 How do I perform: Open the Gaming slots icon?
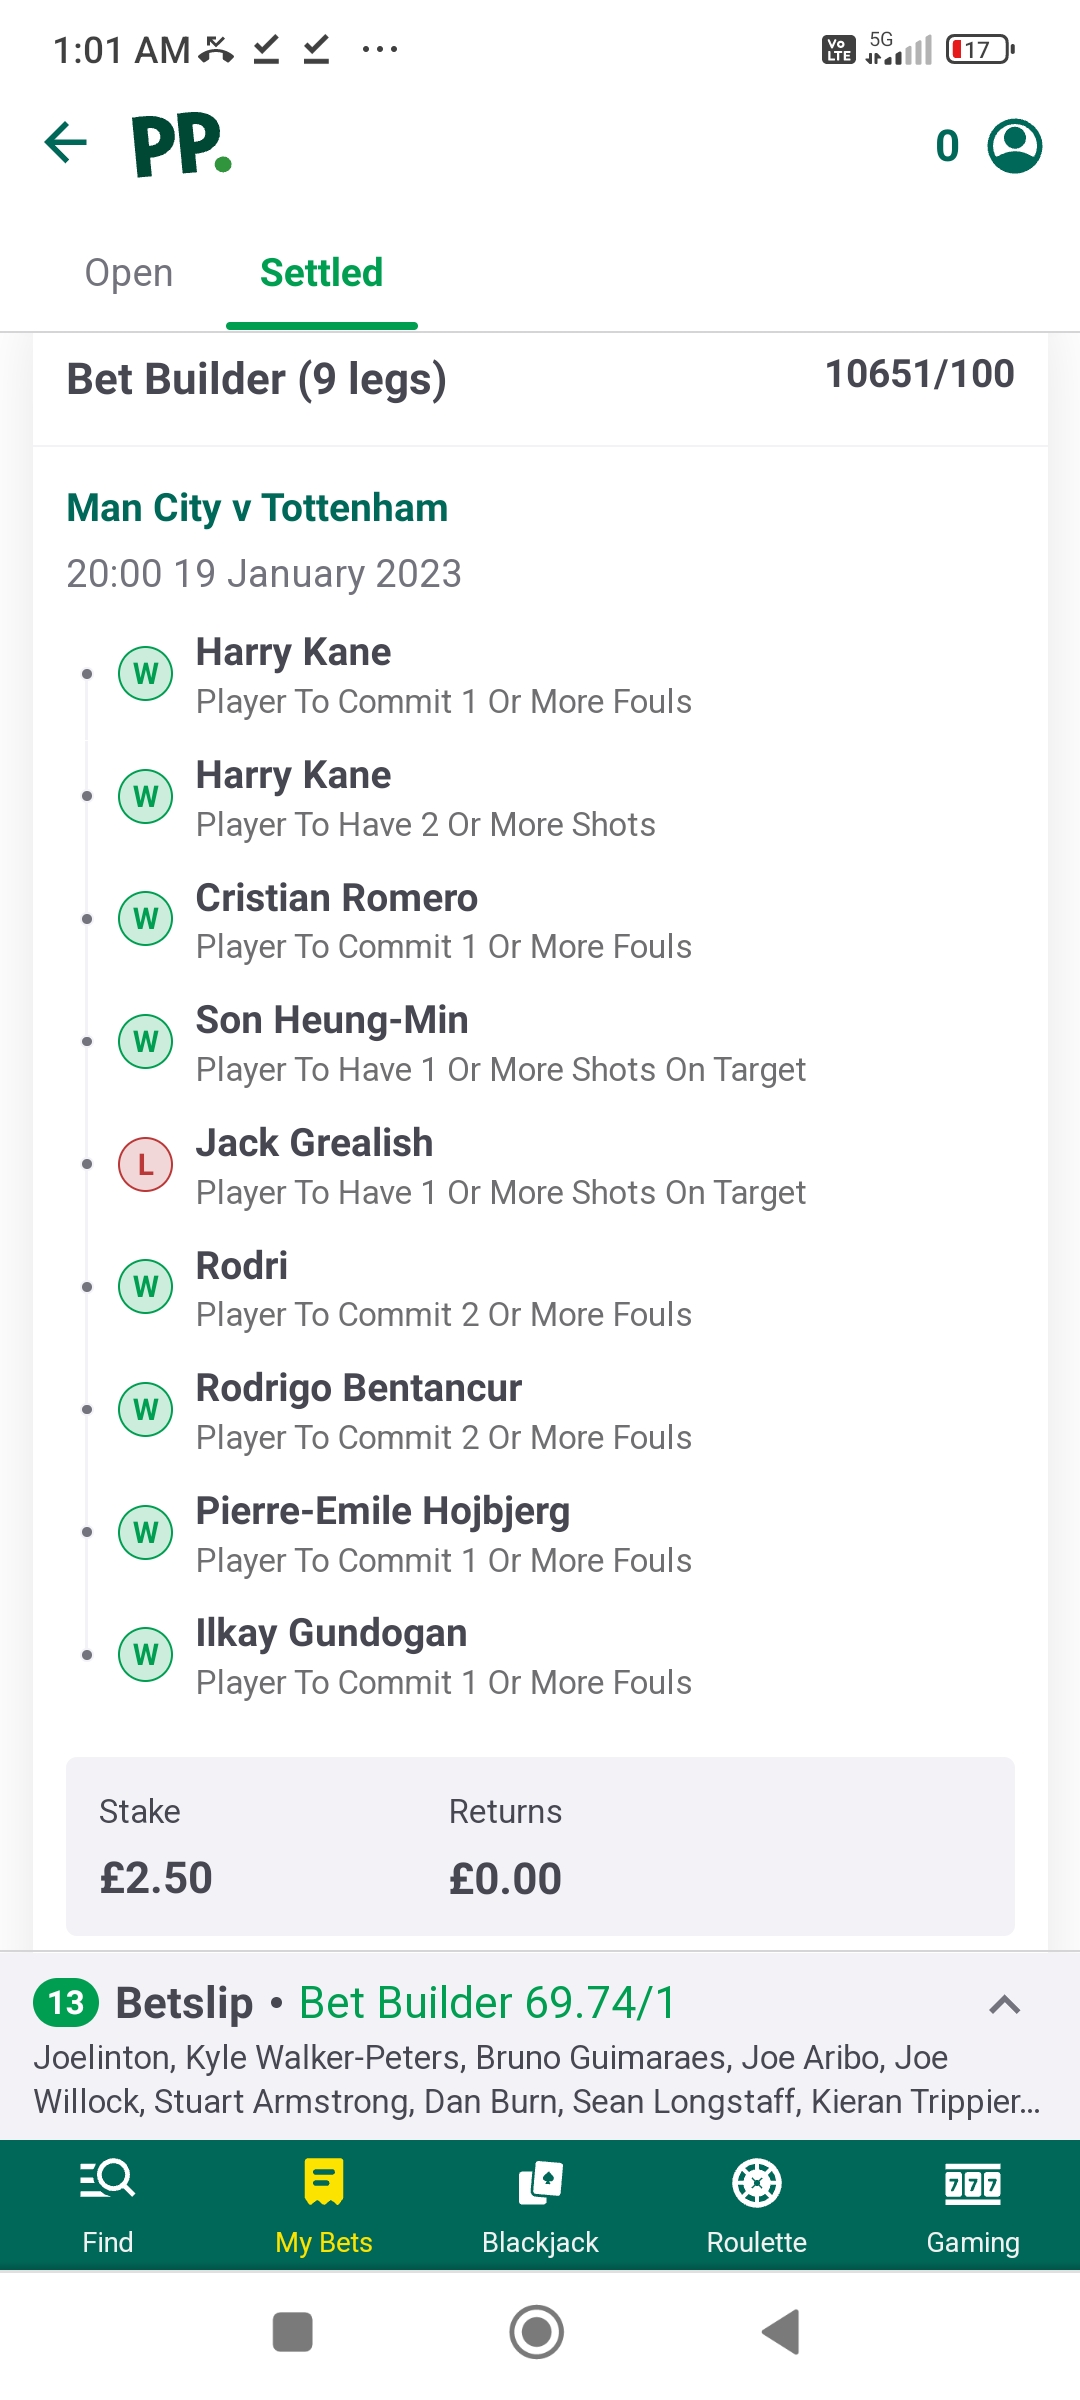coord(972,2182)
